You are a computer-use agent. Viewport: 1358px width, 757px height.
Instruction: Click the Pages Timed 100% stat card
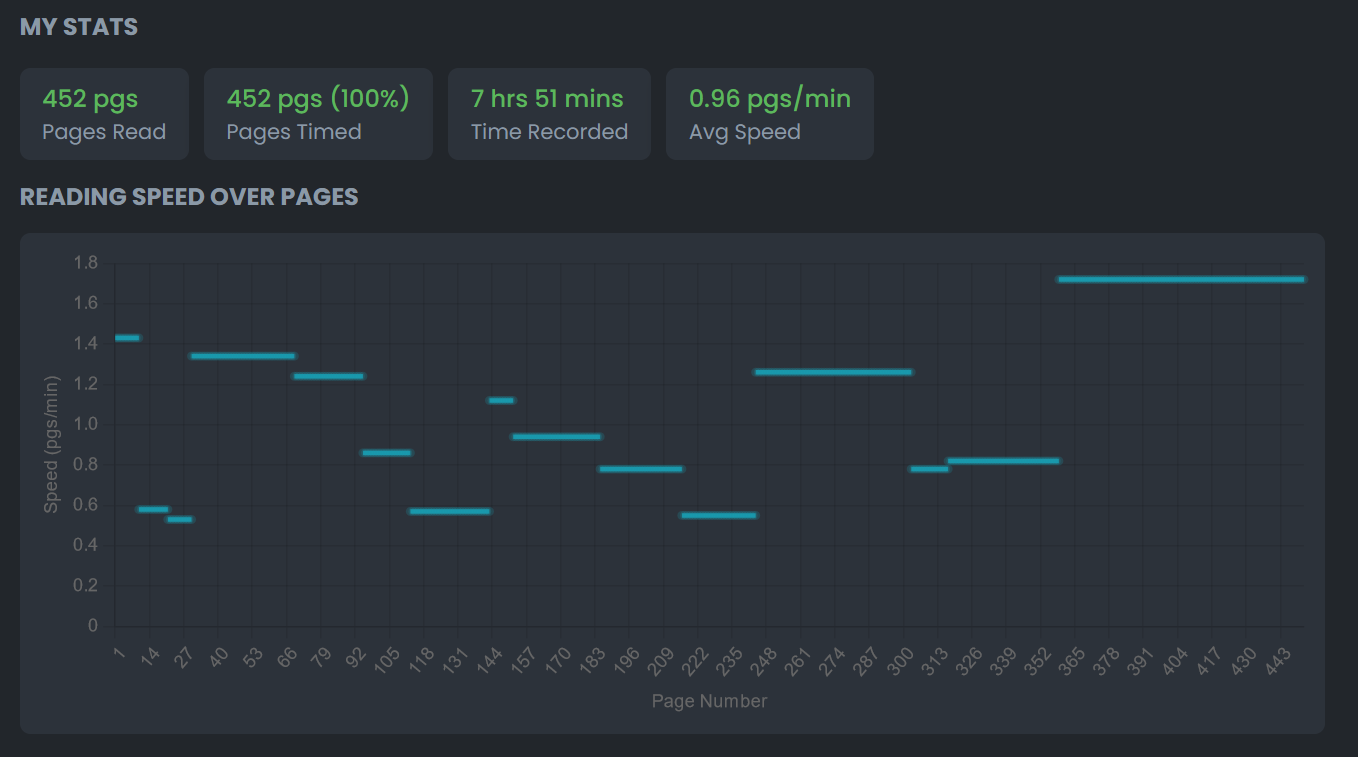tap(318, 114)
